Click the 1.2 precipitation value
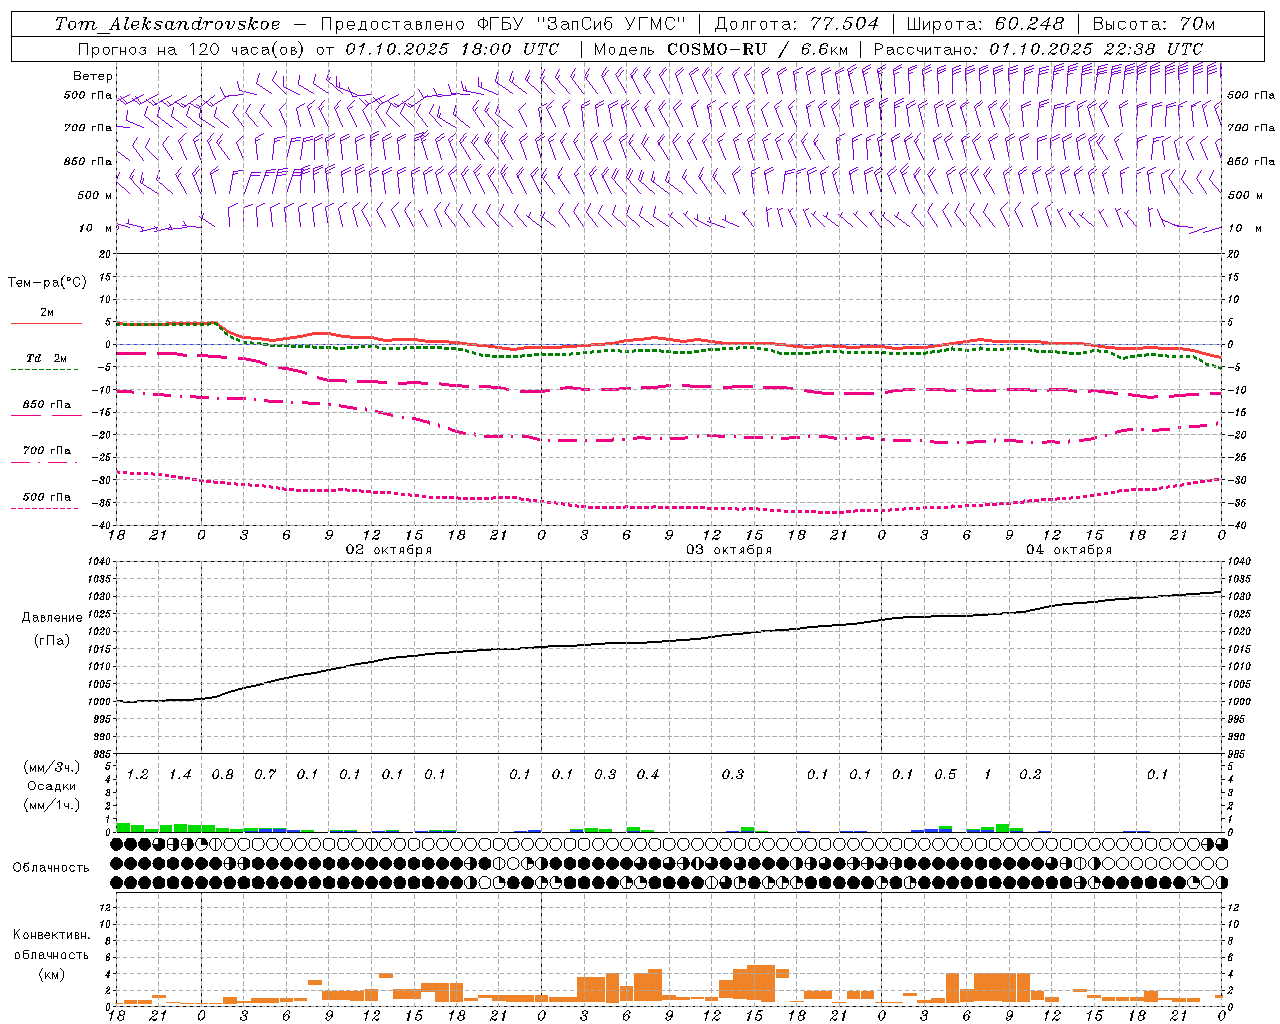Image resolution: width=1280 pixels, height=1024 pixels. pyautogui.click(x=137, y=775)
